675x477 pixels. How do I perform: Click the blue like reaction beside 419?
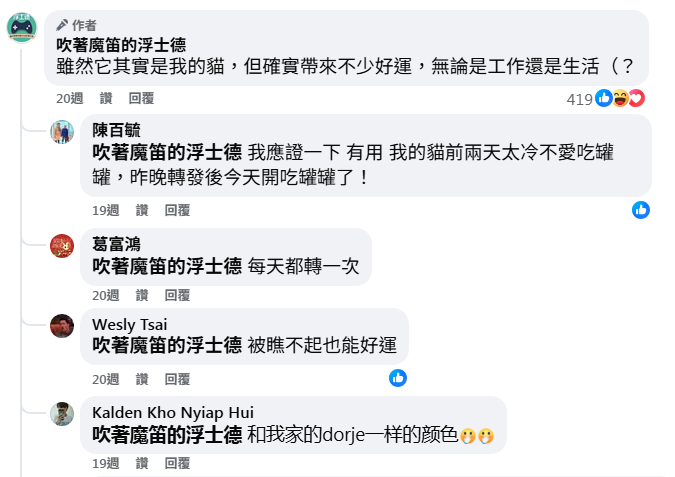coord(604,98)
